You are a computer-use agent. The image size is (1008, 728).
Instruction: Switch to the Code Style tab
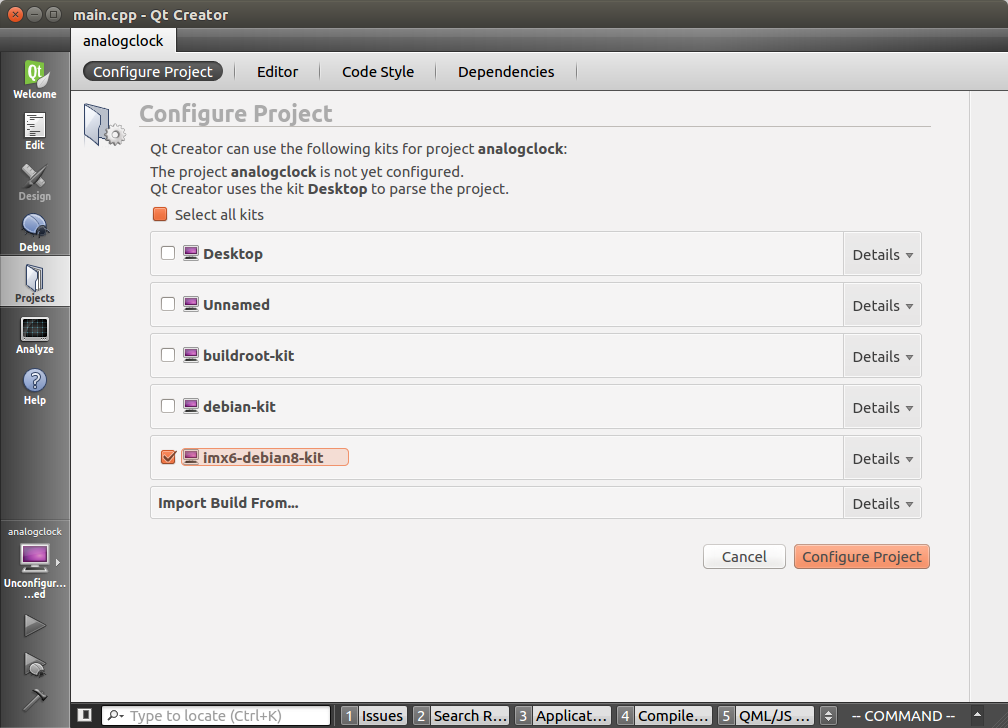pos(377,72)
